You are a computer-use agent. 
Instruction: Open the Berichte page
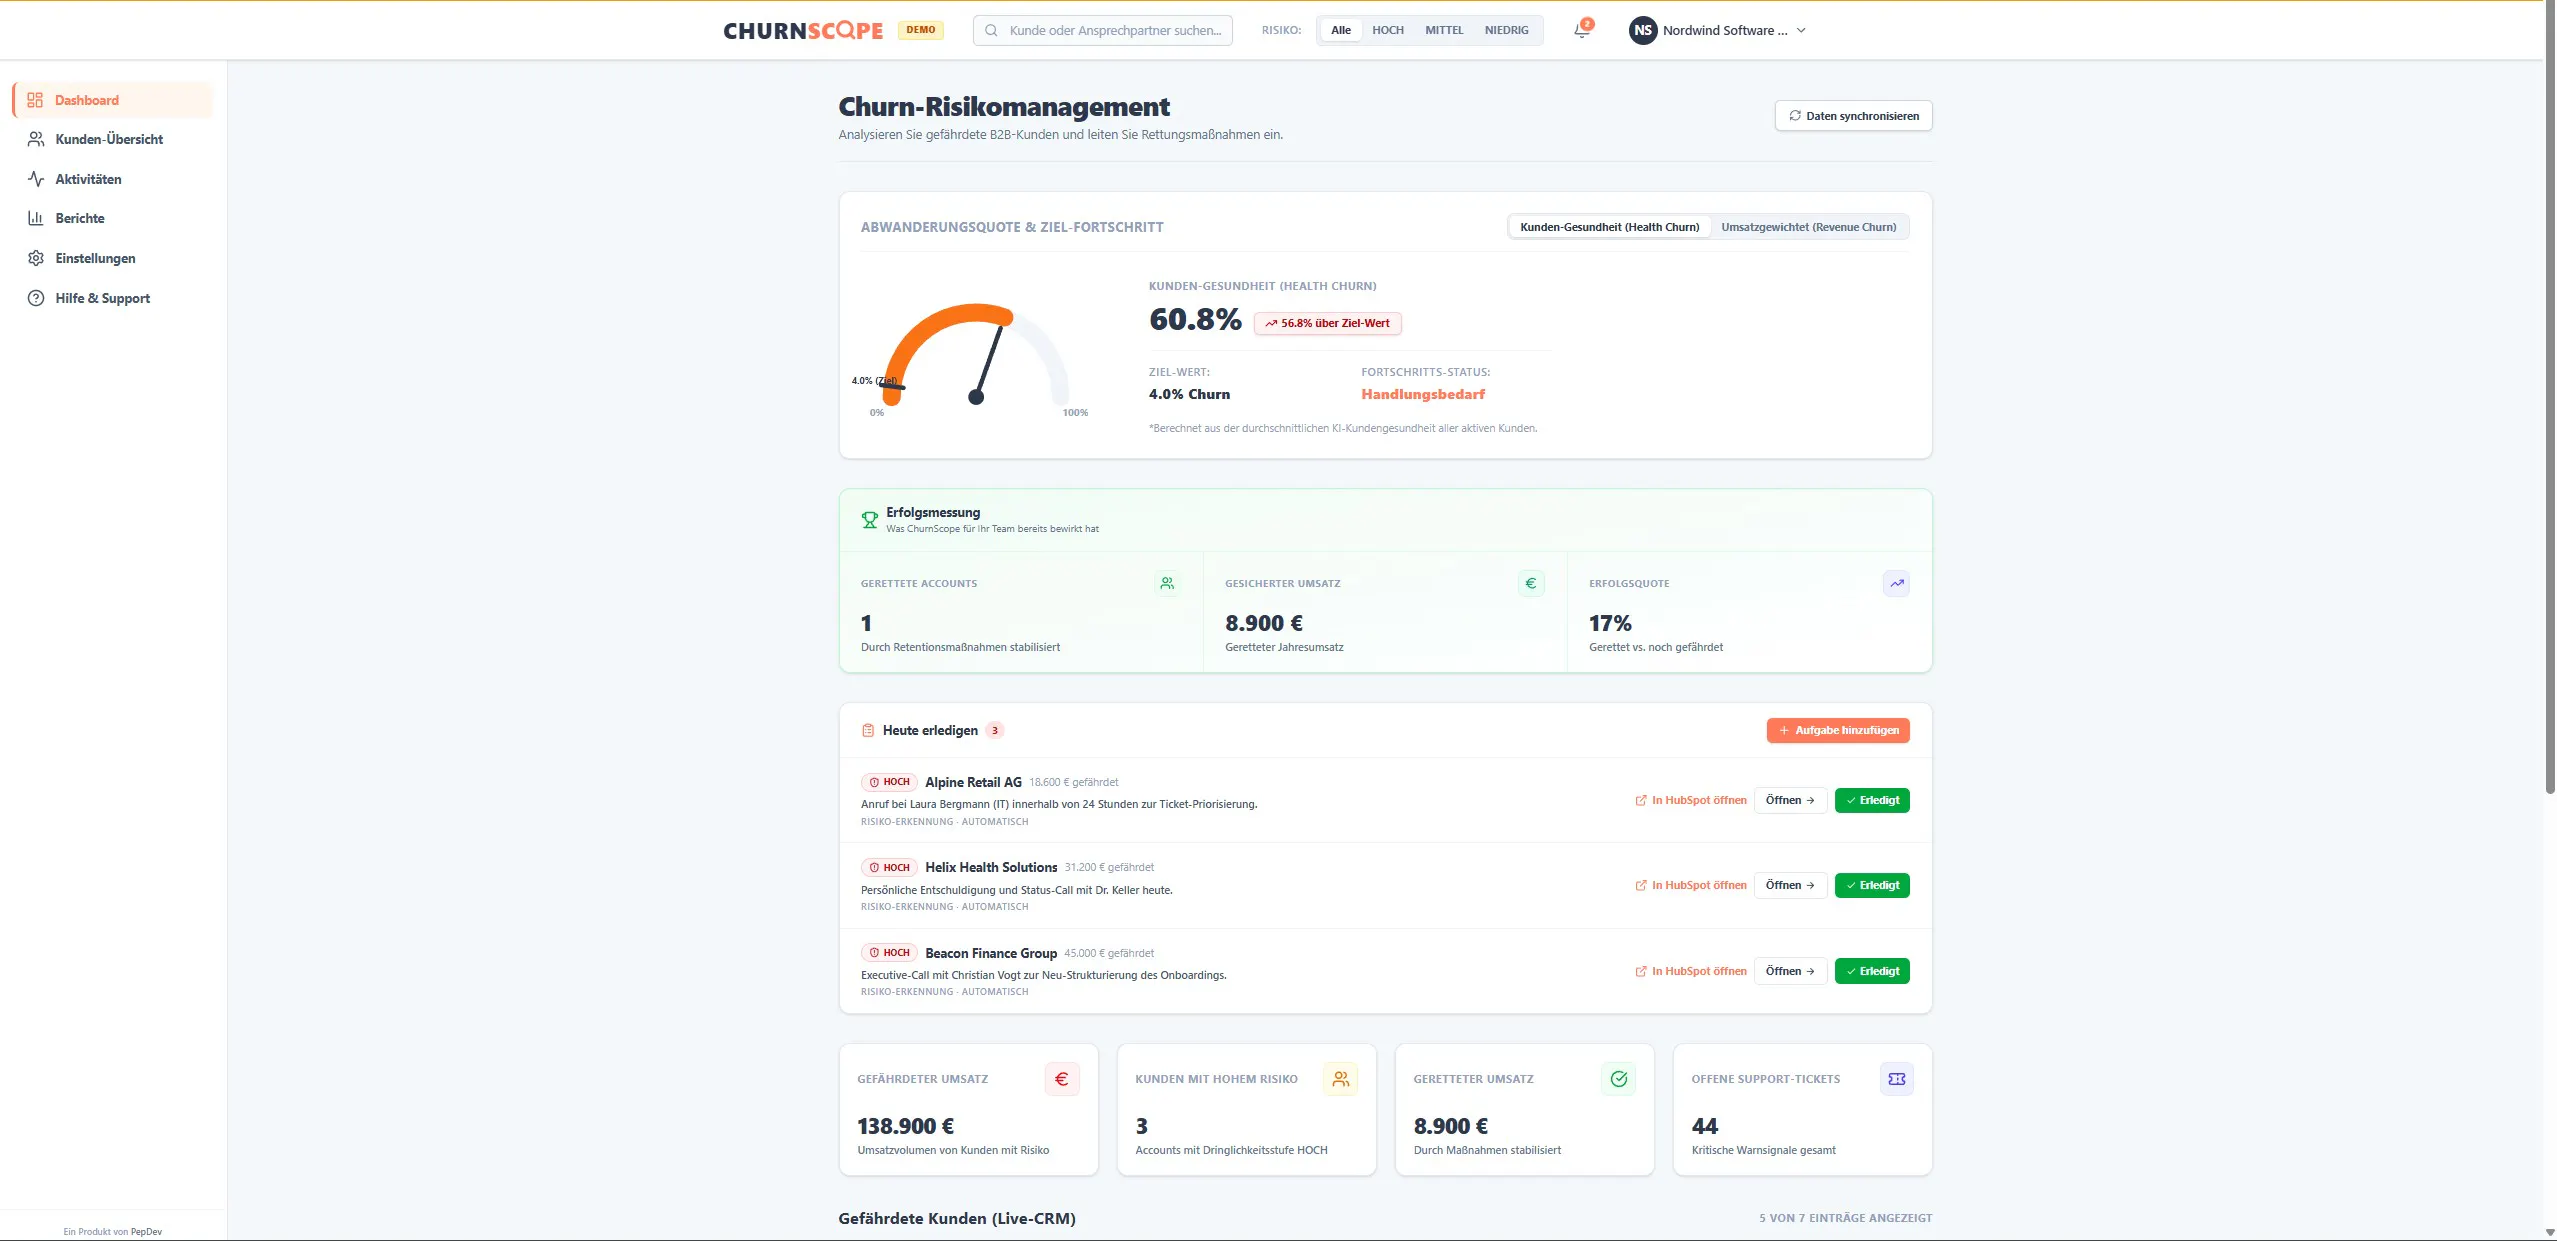(113, 218)
